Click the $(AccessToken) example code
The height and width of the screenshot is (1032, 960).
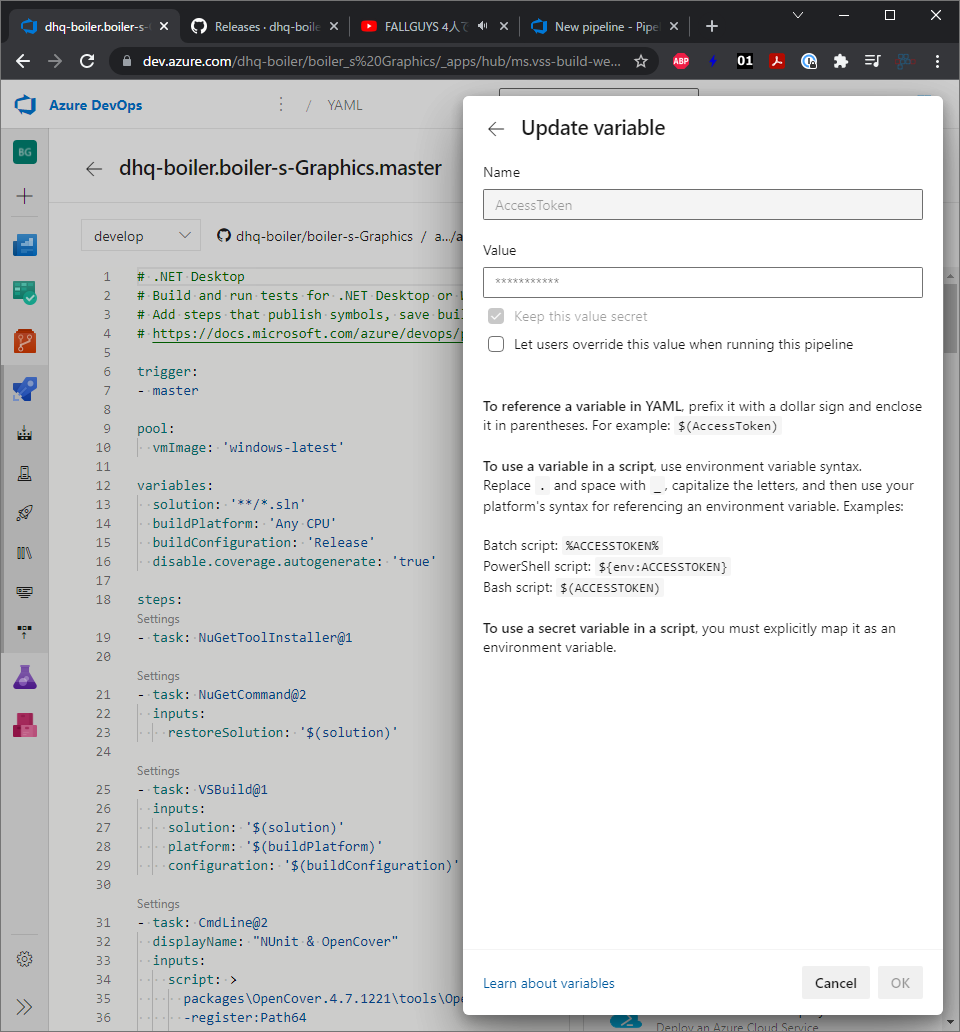coord(728,426)
